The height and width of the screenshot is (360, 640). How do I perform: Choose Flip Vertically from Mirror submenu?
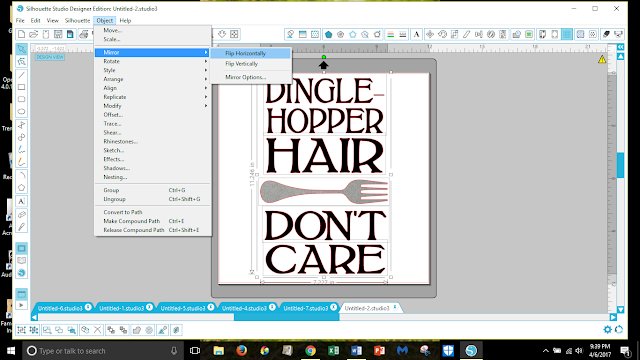(x=251, y=64)
